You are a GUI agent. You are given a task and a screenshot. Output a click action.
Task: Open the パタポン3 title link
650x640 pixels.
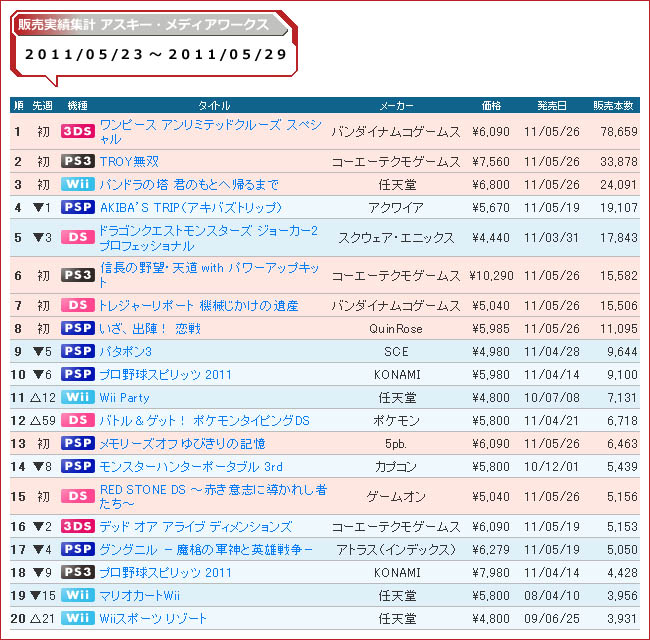126,352
